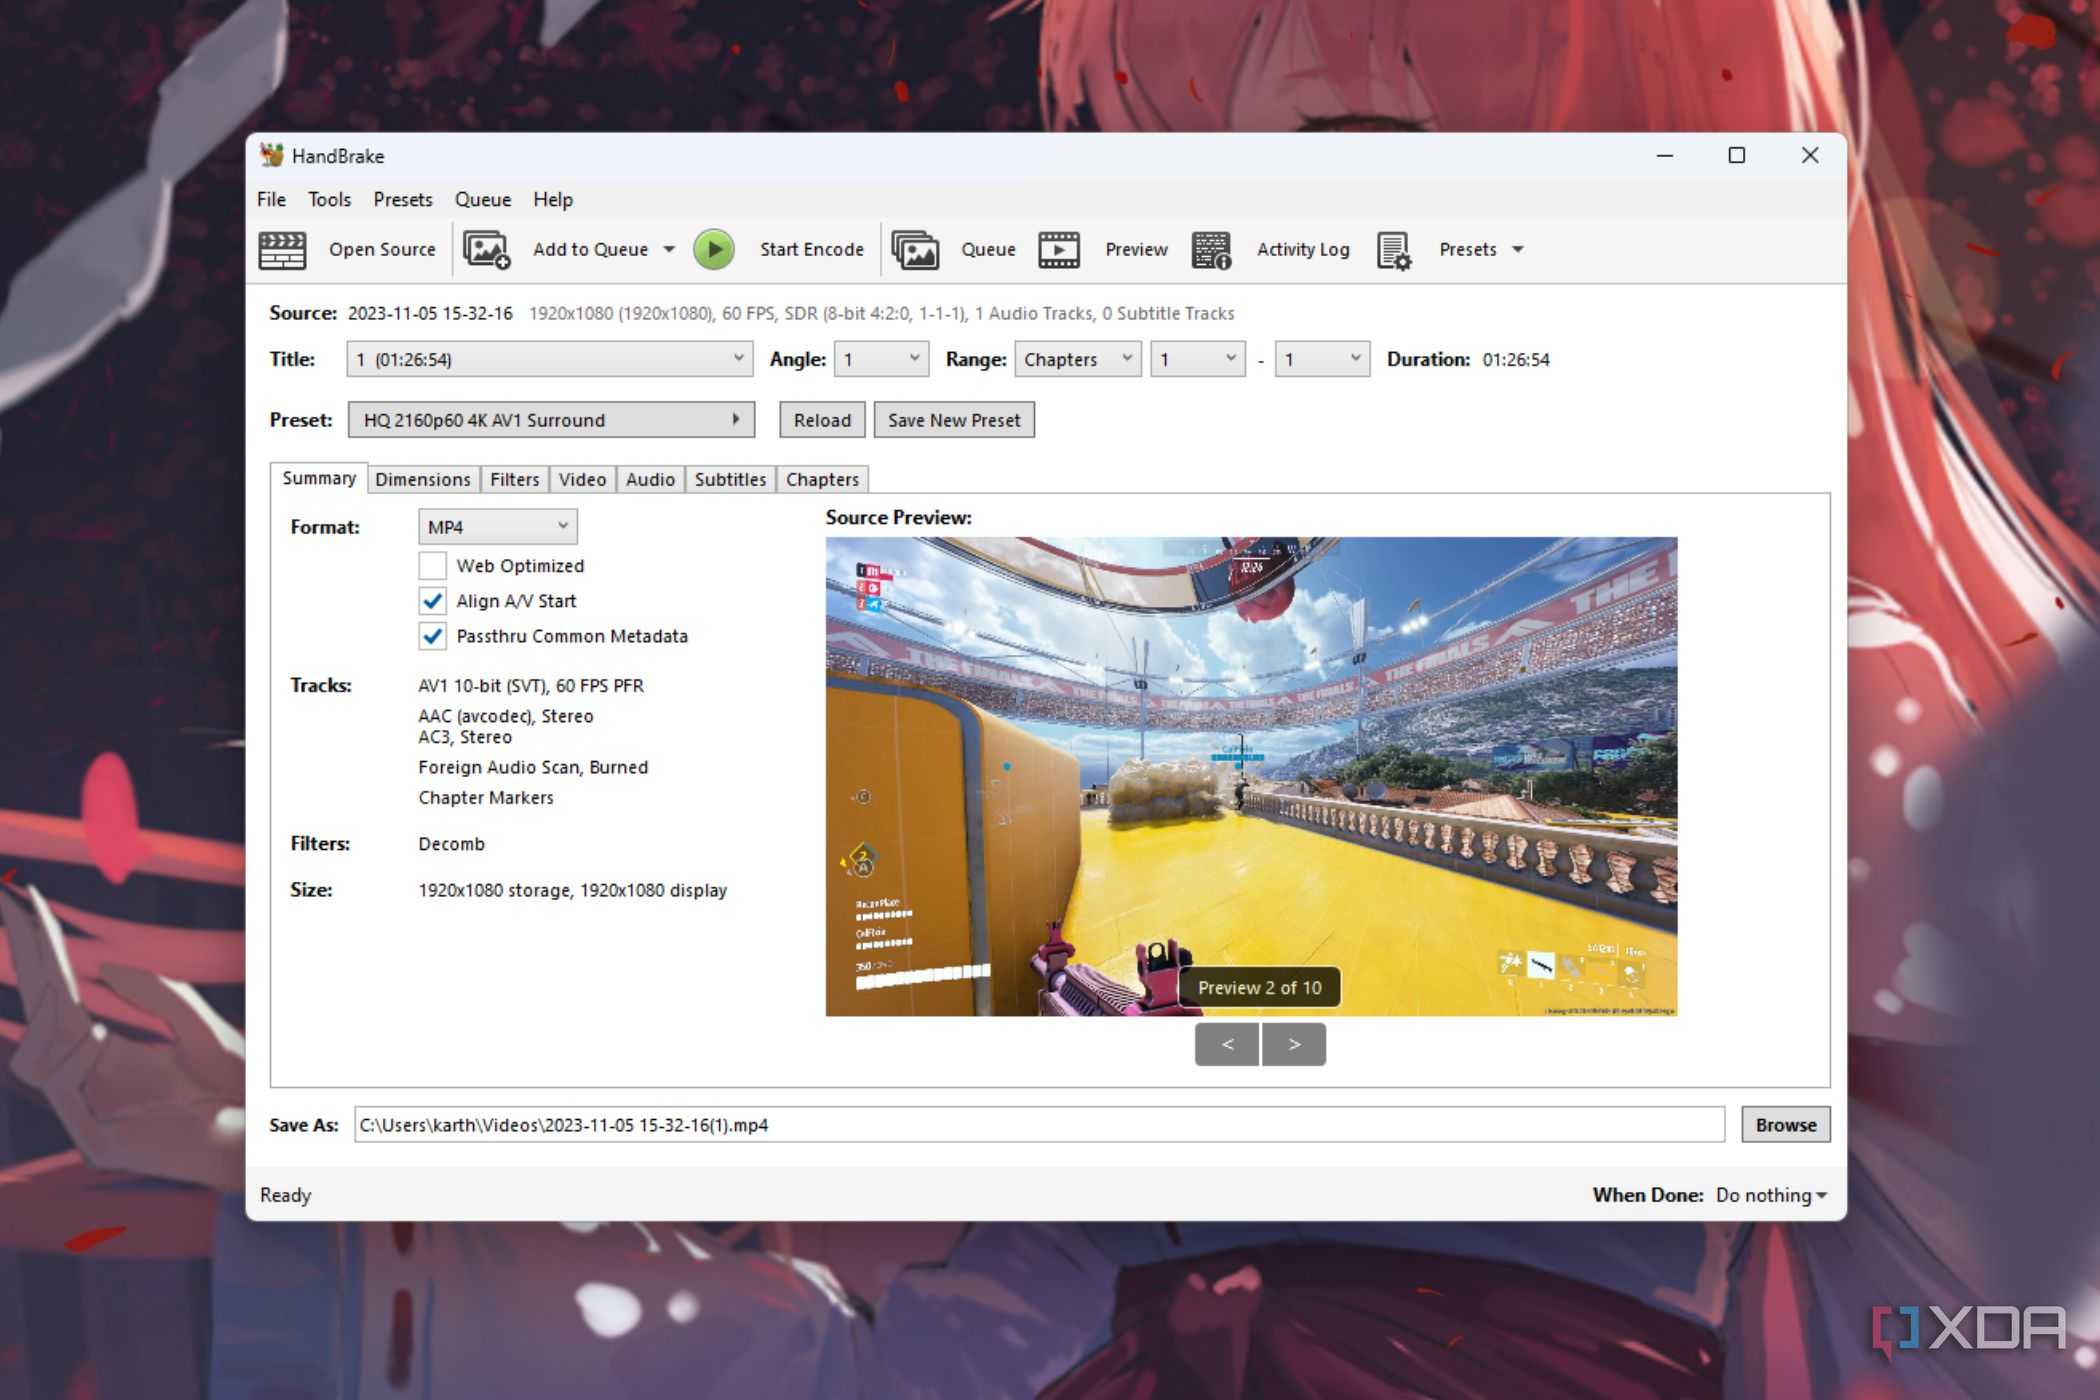
Task: Click the 'AV1 10-bit (SVT), 60 FPS PFR' track text
Action: click(531, 686)
